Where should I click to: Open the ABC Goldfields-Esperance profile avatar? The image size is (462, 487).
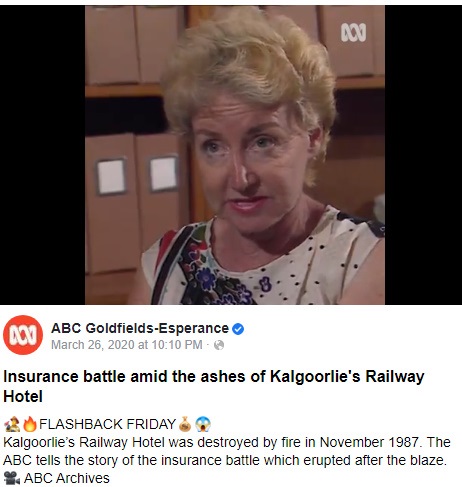pyautogui.click(x=23, y=335)
